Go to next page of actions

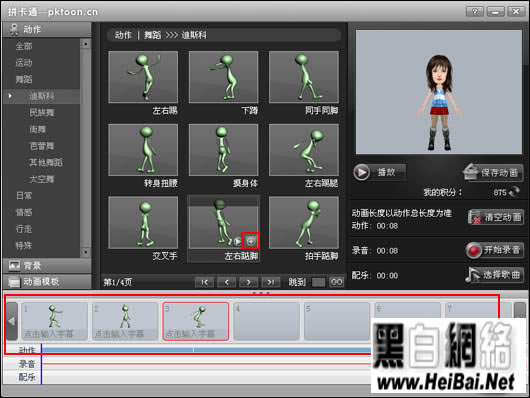248,282
